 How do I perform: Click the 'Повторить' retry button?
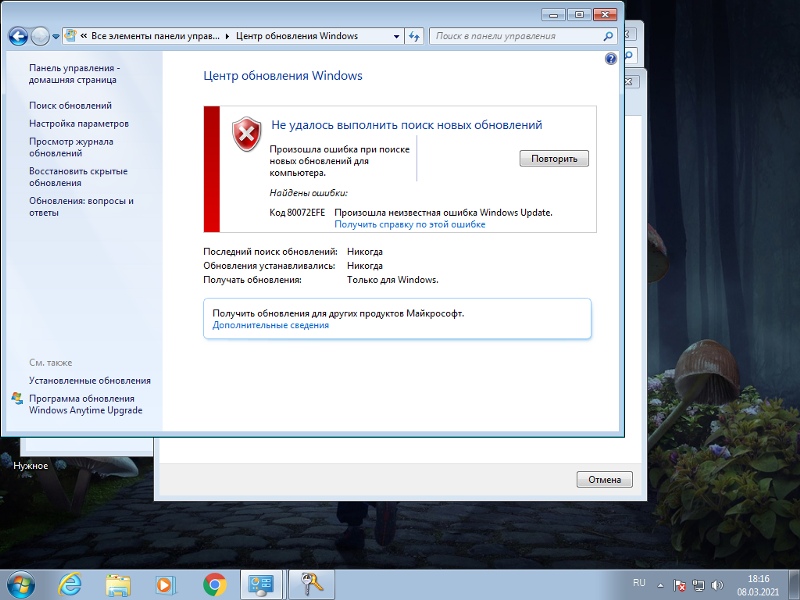coord(554,158)
